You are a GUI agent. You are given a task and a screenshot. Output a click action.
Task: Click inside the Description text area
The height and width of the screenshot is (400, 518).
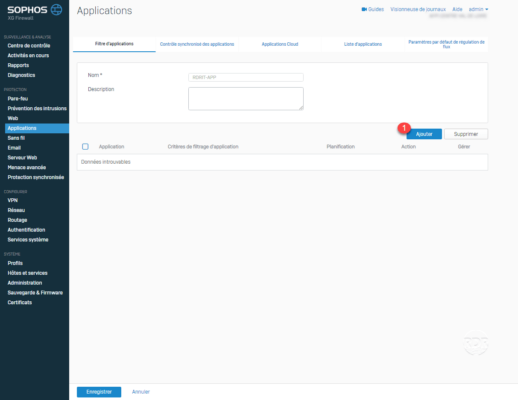tap(246, 99)
